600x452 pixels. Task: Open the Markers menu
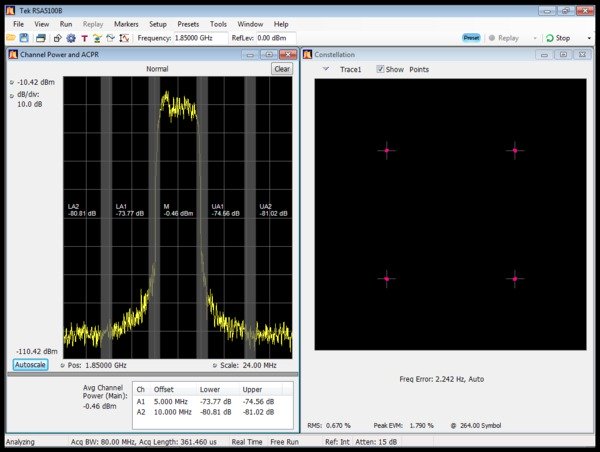click(126, 23)
